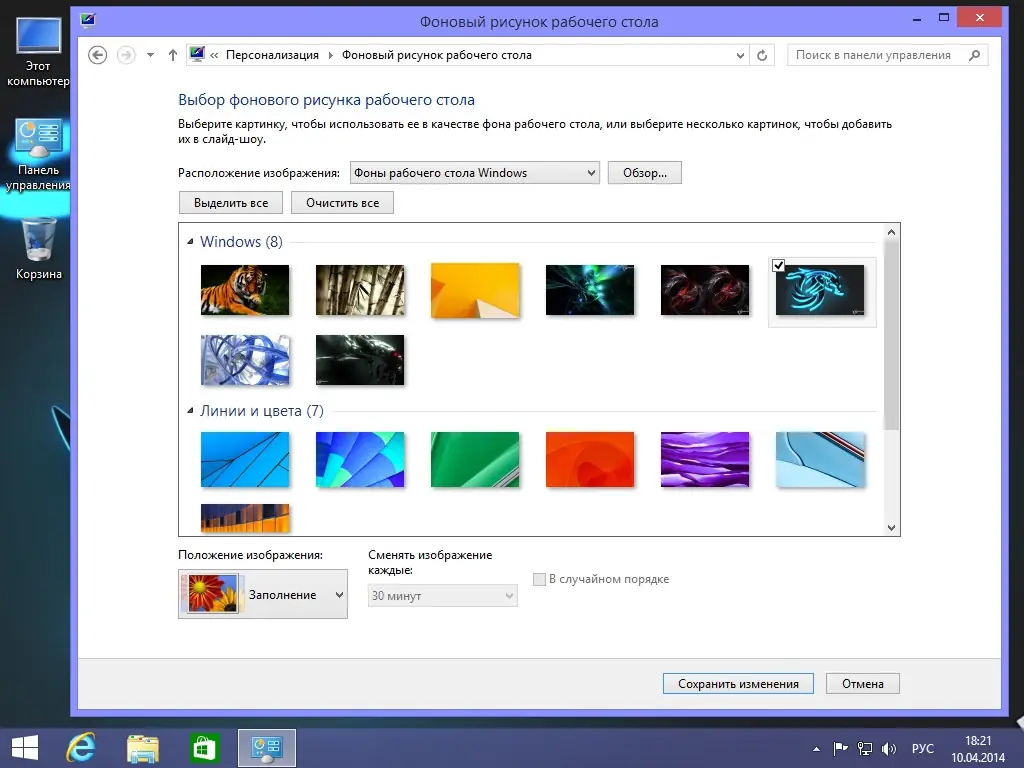Screen dimensions: 1024x768
Task: Click Выделить все to select all images
Action: [230, 202]
